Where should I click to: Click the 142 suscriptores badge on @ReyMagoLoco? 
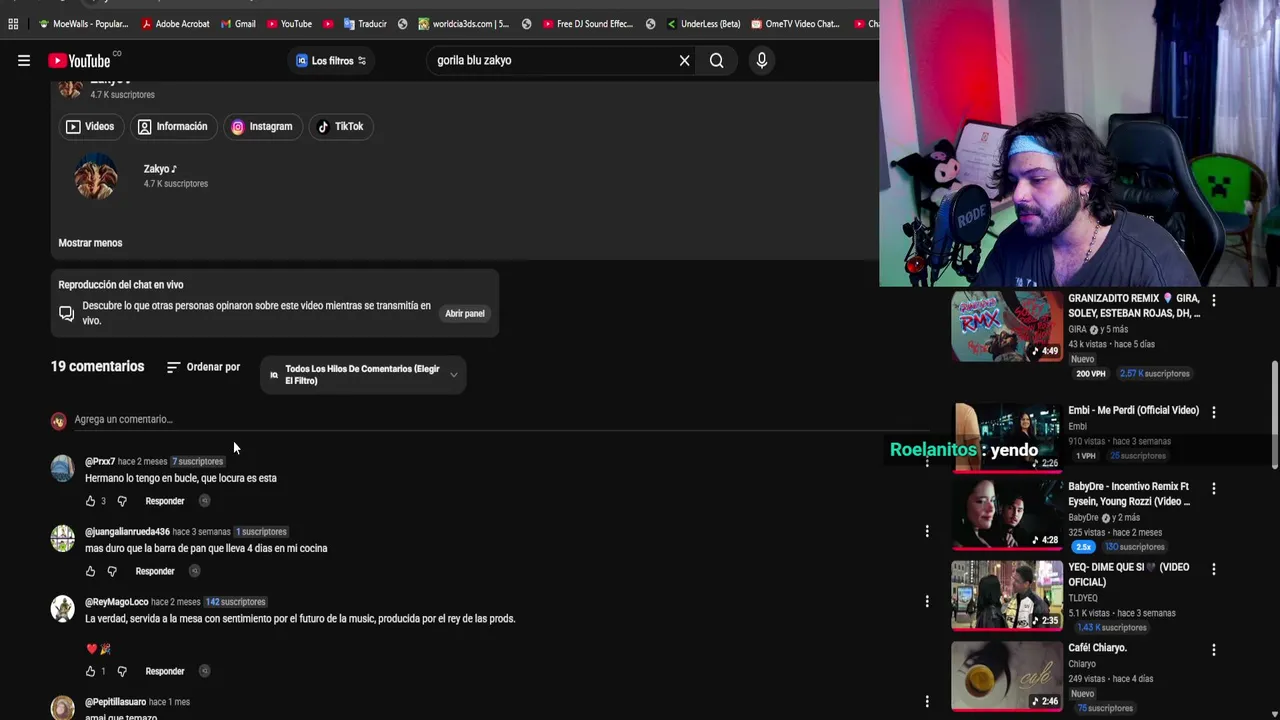(235, 602)
